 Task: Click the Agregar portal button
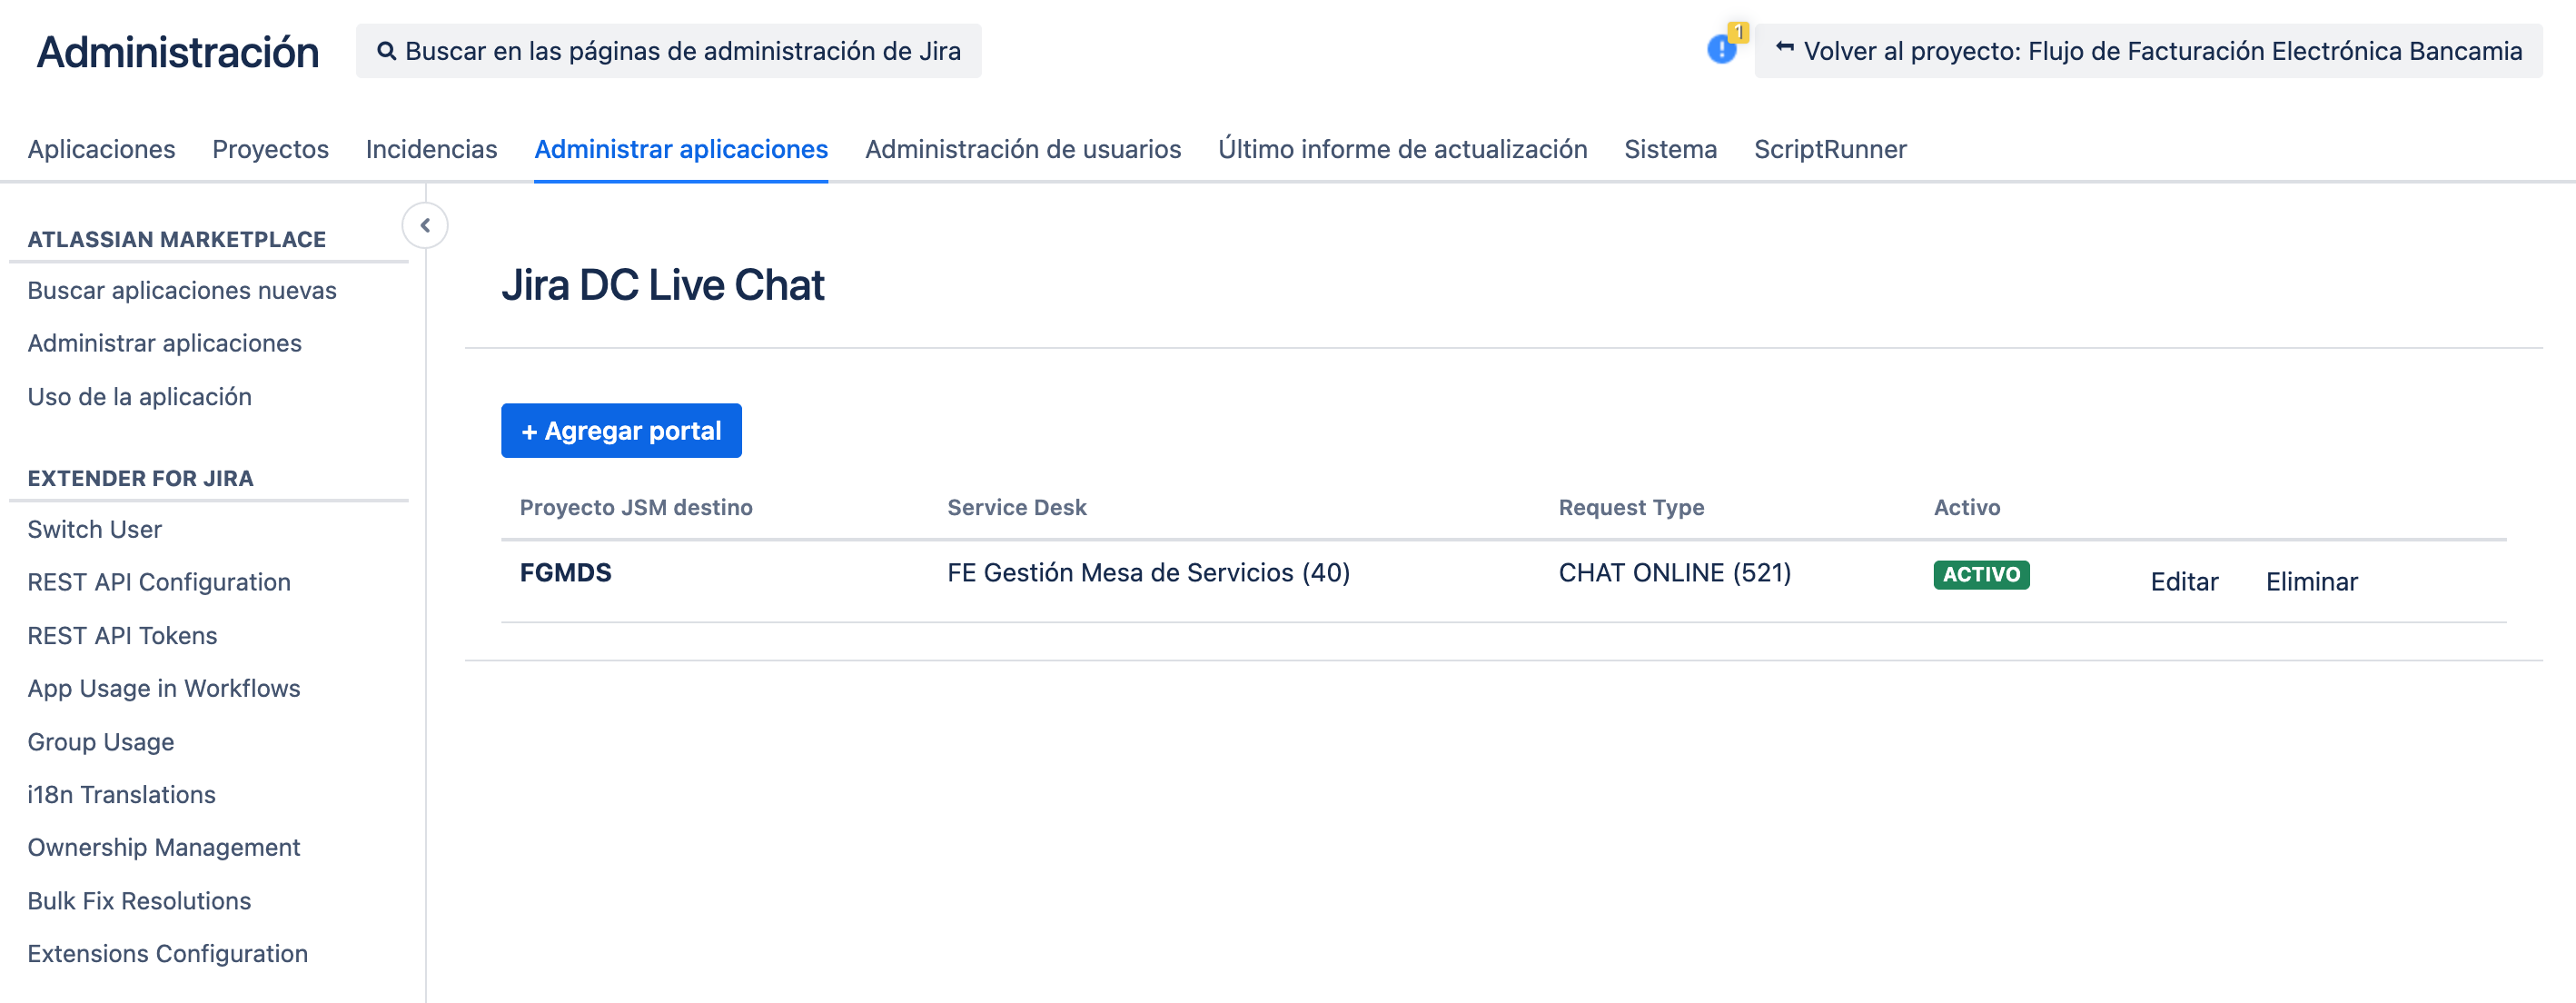point(621,430)
